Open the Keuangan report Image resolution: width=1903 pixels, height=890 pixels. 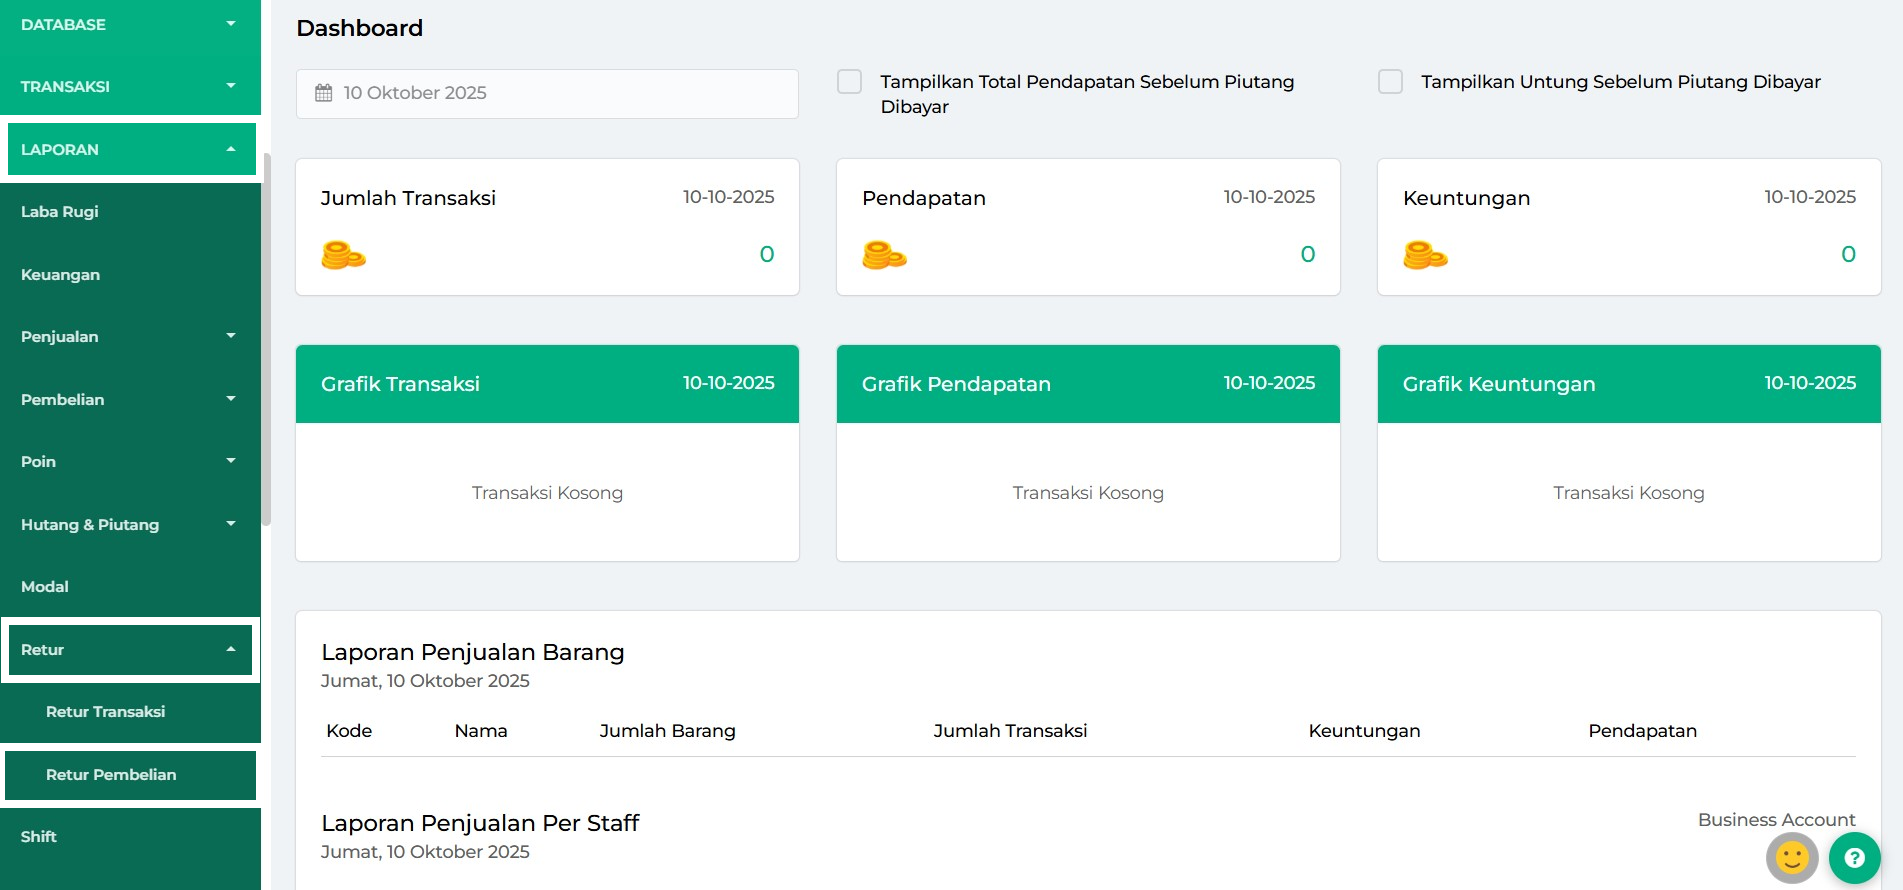pyautogui.click(x=60, y=274)
